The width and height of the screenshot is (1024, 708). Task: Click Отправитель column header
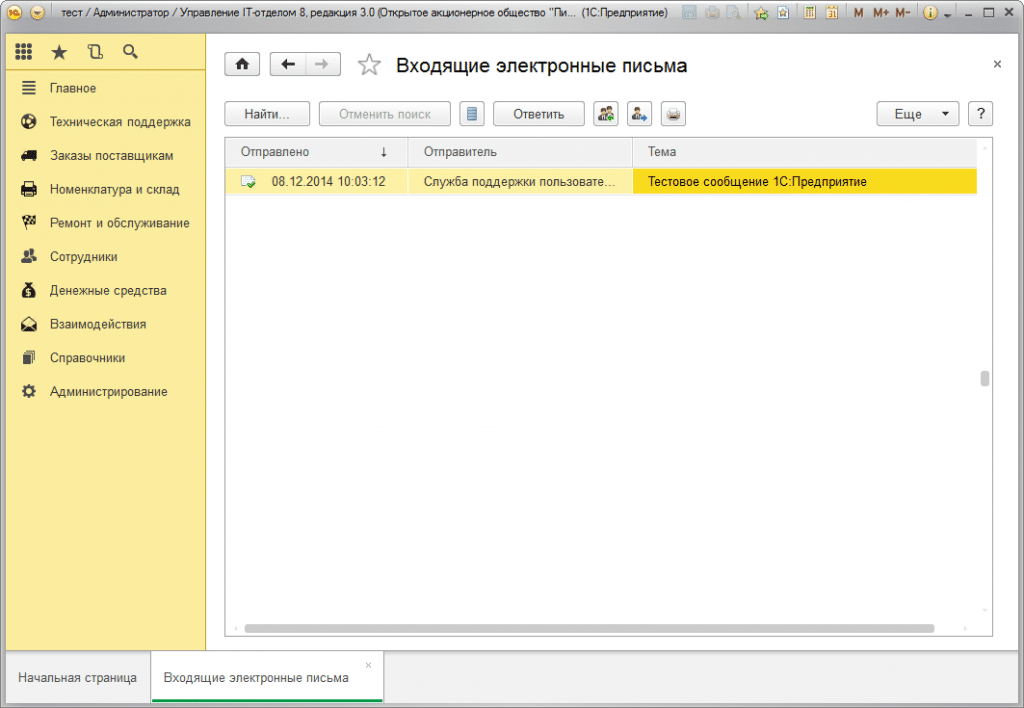[520, 152]
